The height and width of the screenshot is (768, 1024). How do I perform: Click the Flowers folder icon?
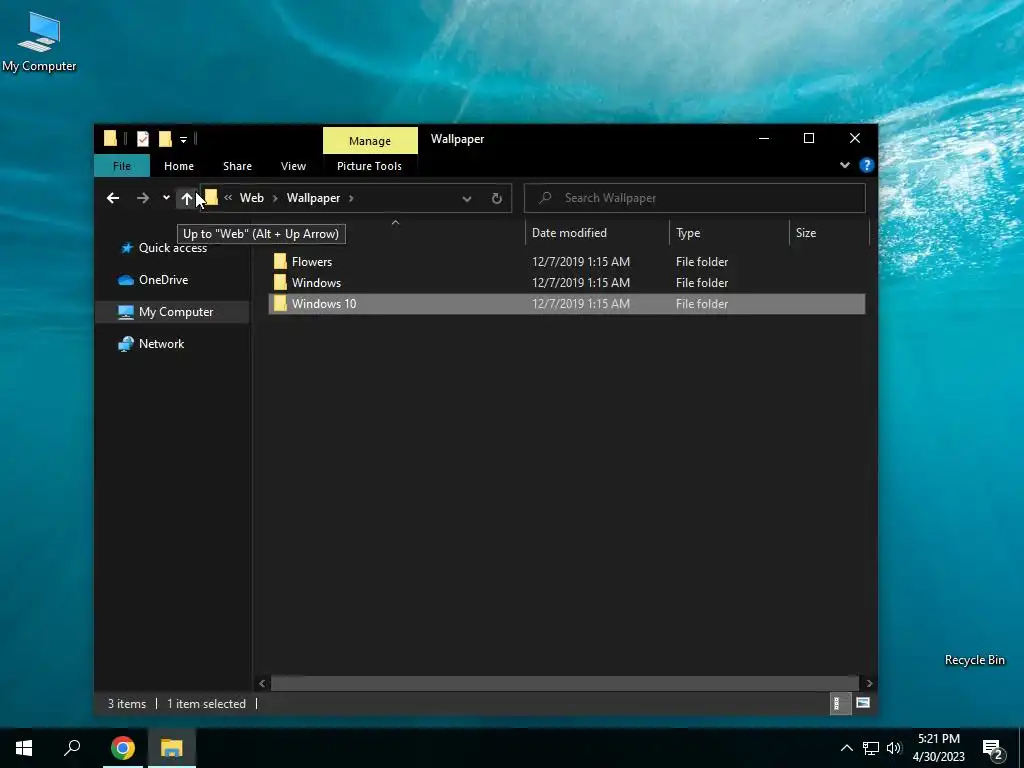280,262
